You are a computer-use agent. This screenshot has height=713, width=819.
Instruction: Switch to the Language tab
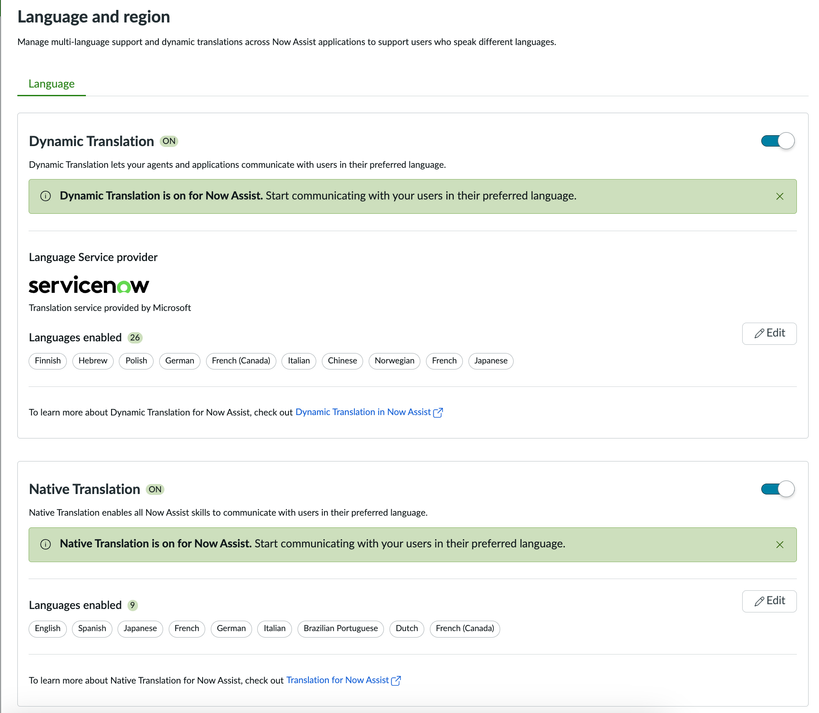point(51,84)
